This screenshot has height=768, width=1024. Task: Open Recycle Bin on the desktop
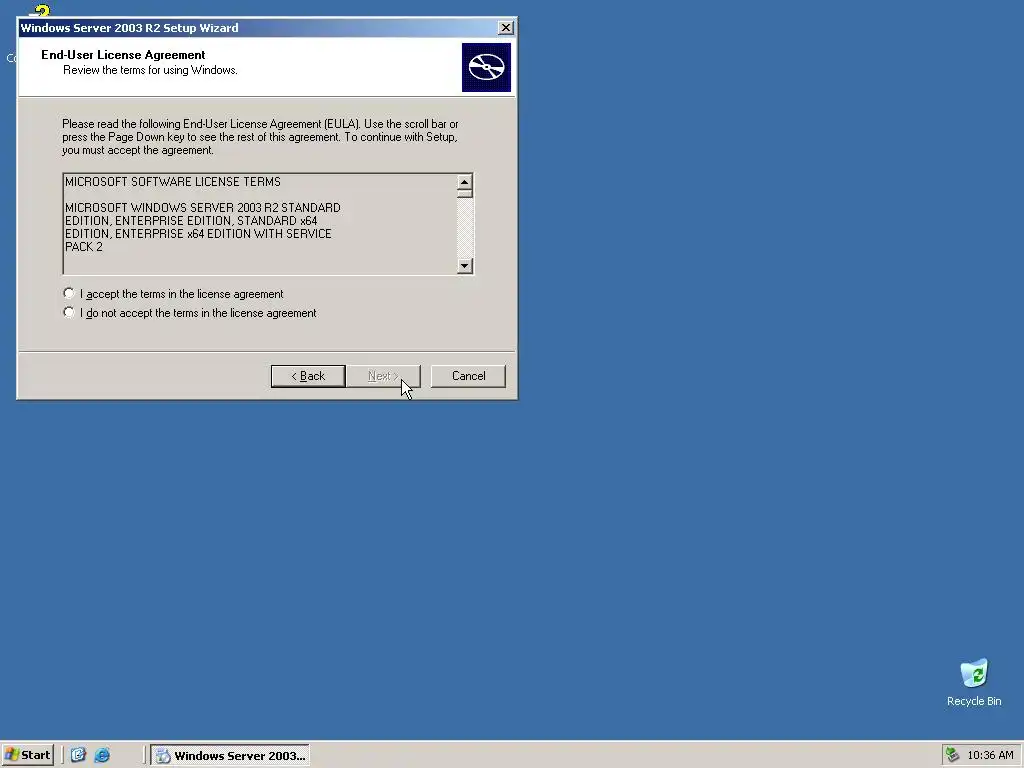[x=974, y=682]
